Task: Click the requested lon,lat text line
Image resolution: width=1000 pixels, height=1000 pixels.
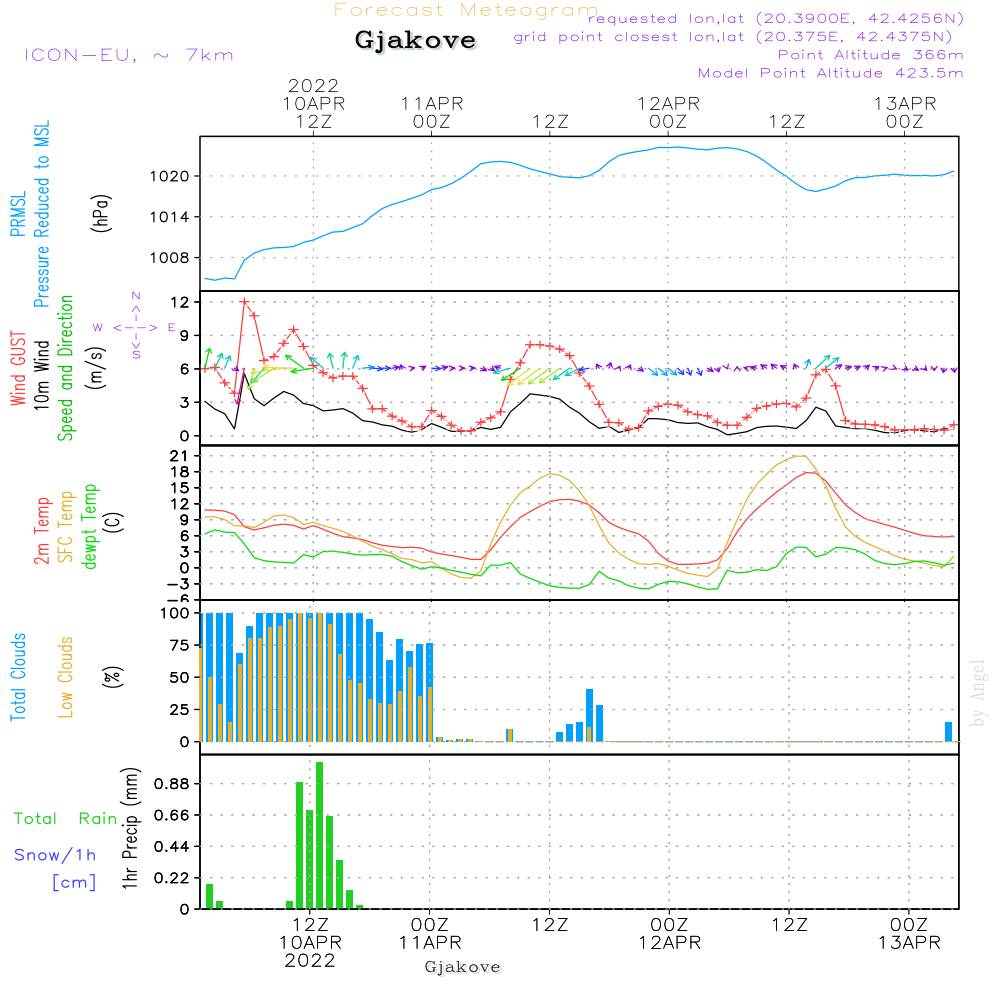Action: point(776,19)
